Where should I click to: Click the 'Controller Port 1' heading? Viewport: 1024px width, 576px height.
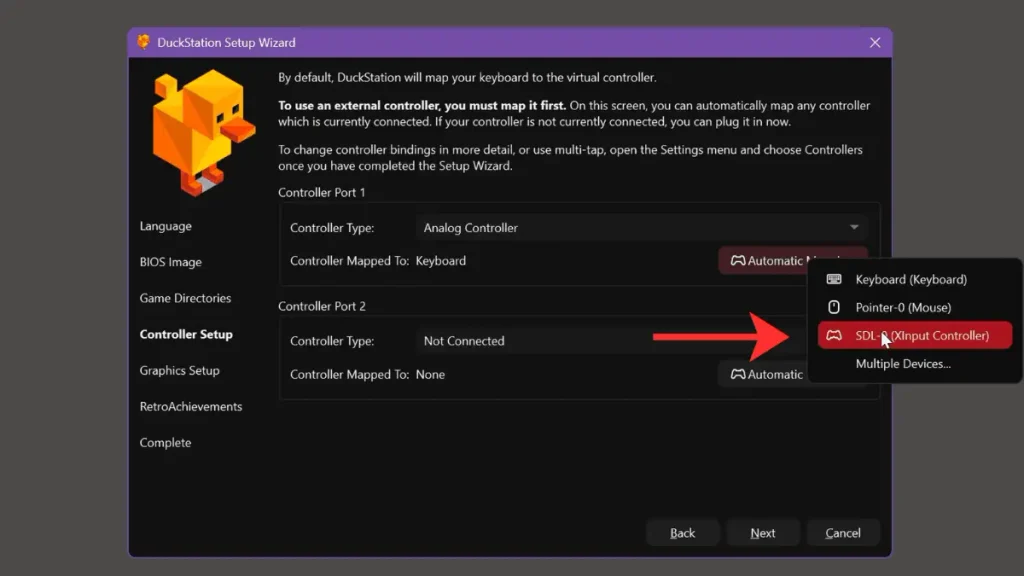(x=321, y=192)
